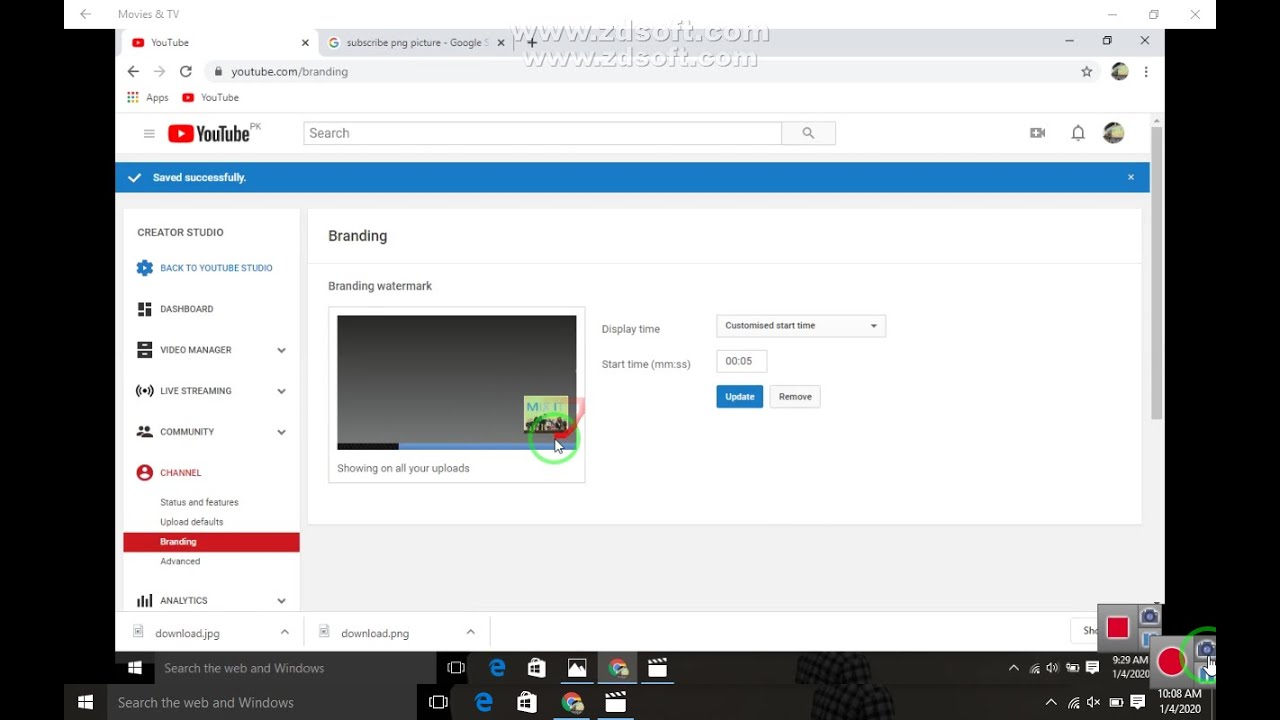Open Status and features page
Screen dimensions: 1280x720
[x=199, y=502]
